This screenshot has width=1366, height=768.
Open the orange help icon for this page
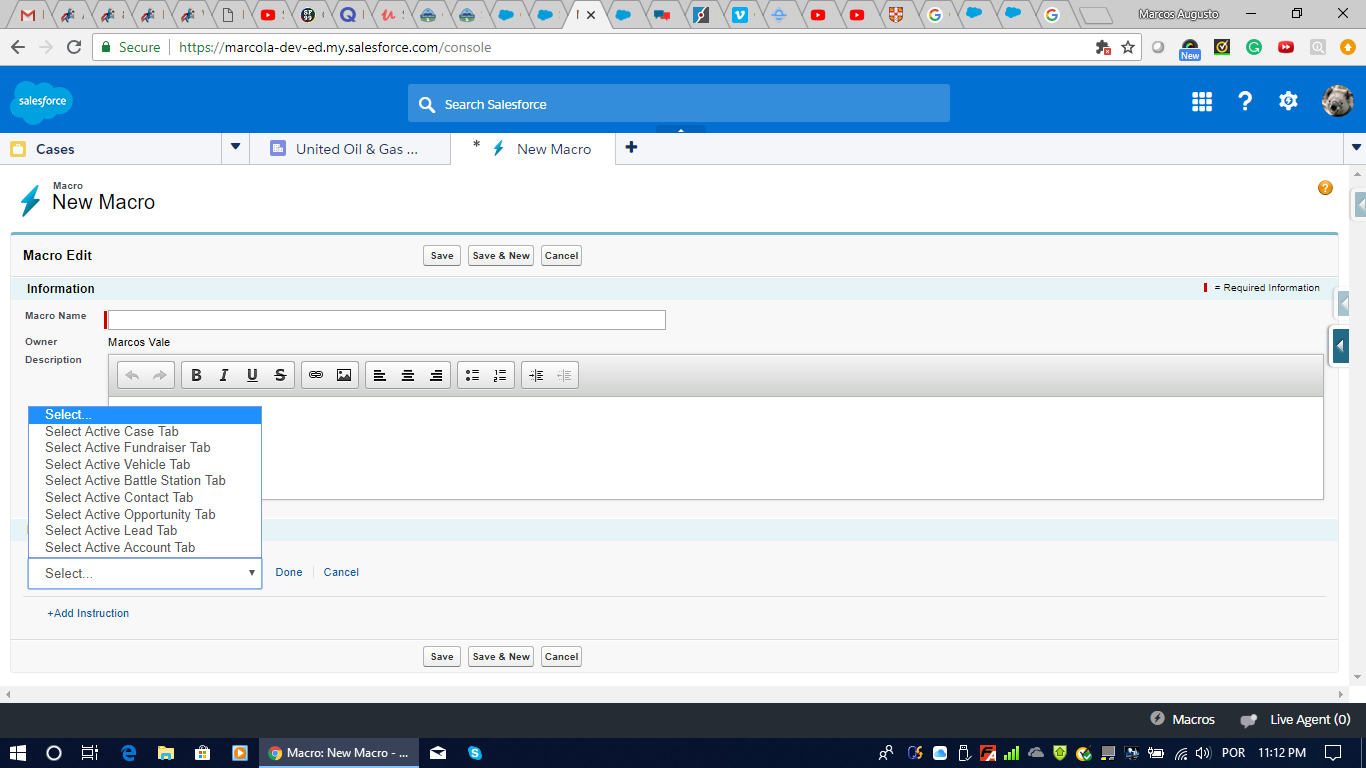click(1325, 188)
